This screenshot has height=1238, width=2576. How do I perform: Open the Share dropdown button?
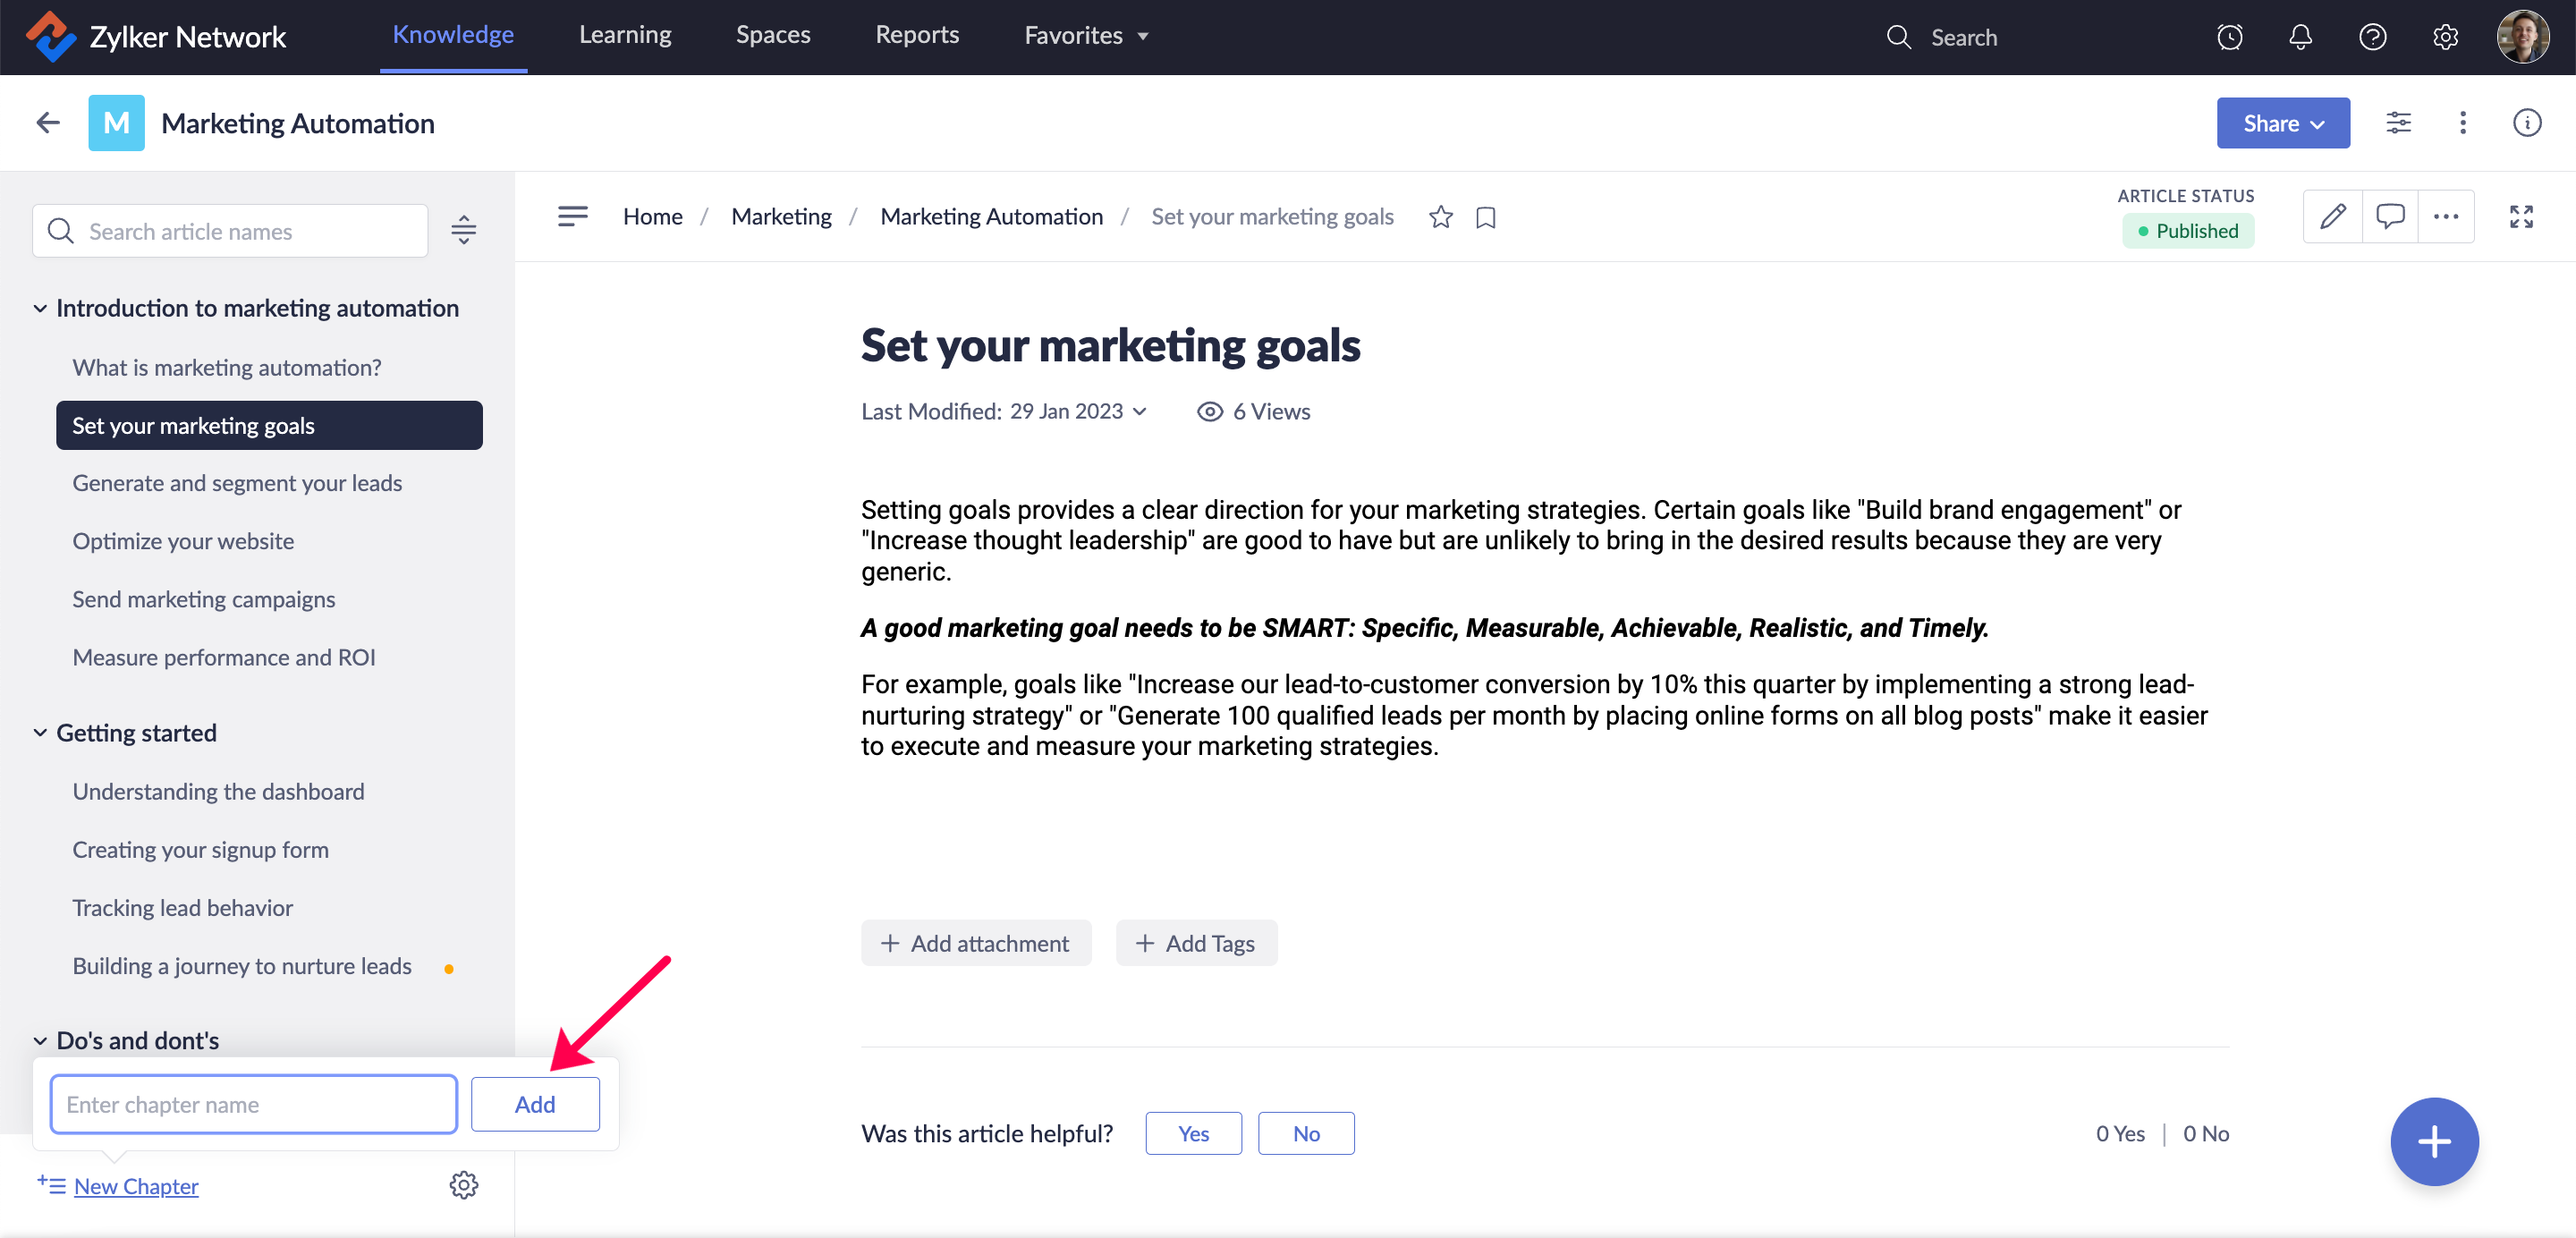coord(2282,123)
